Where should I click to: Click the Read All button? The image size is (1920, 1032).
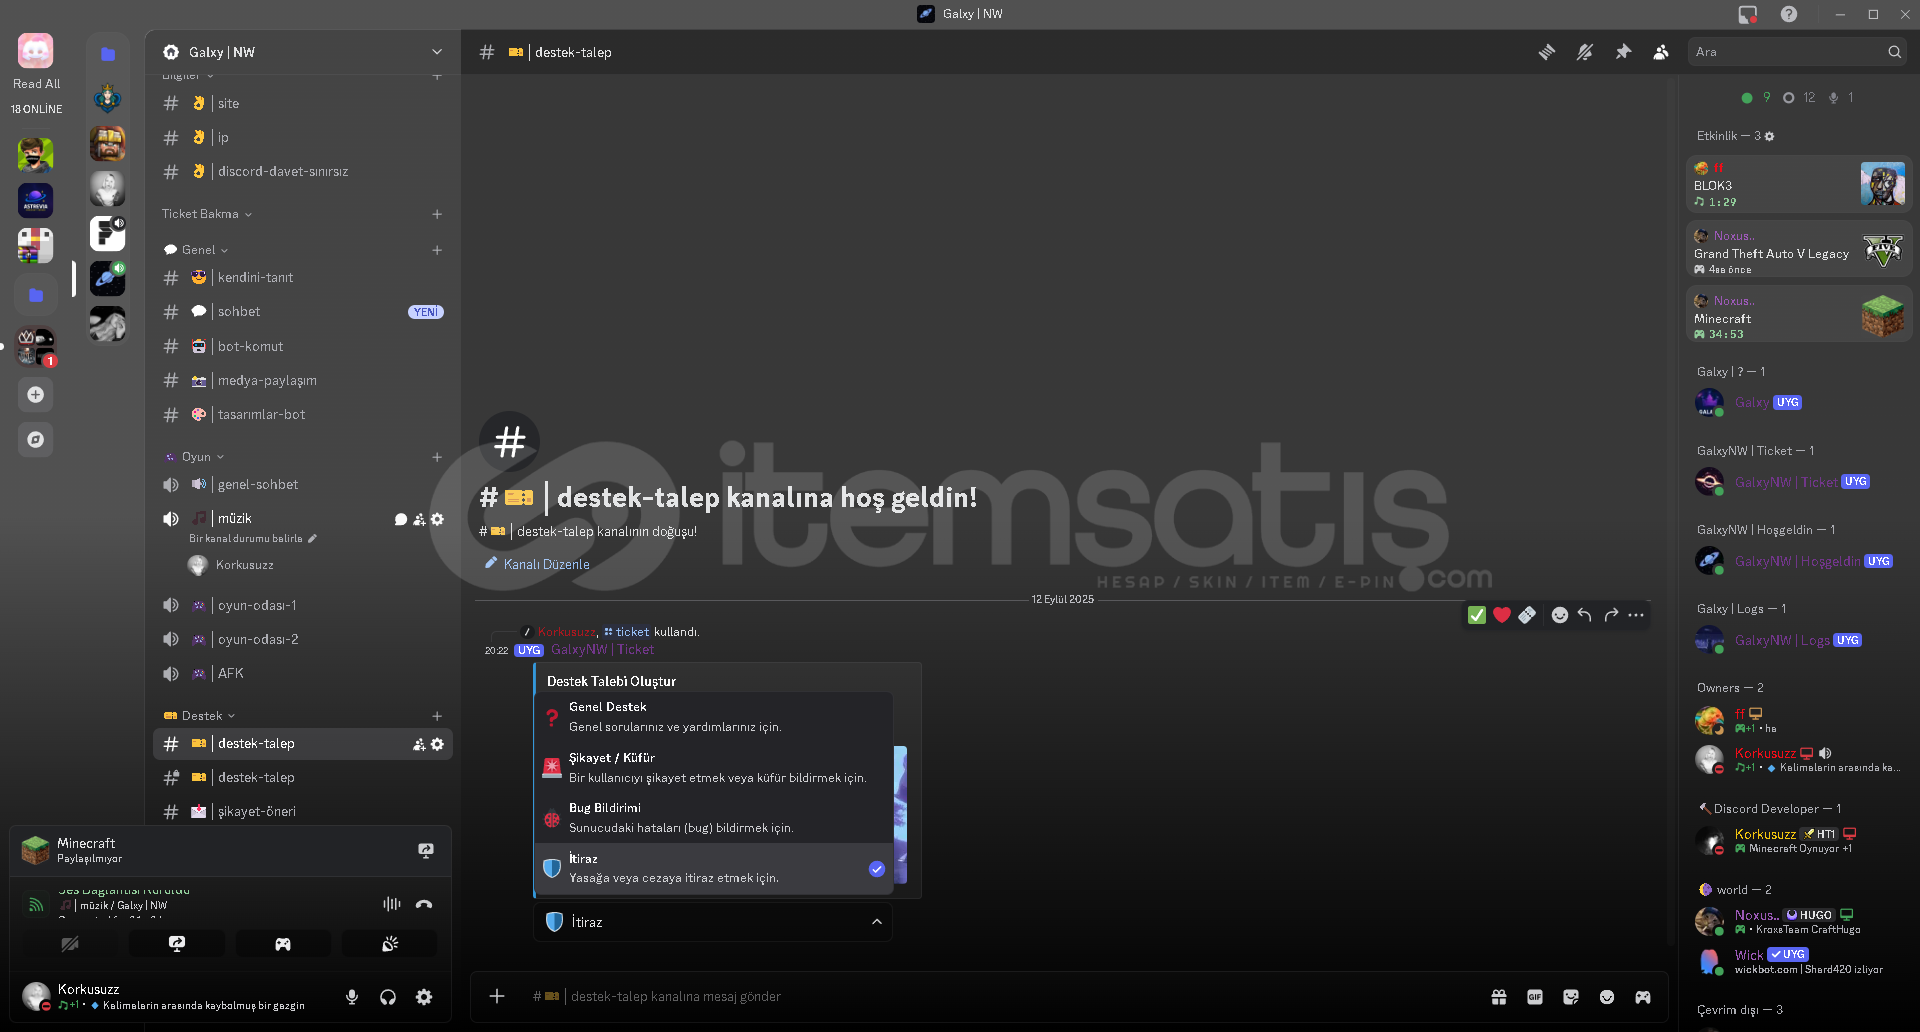(x=36, y=84)
